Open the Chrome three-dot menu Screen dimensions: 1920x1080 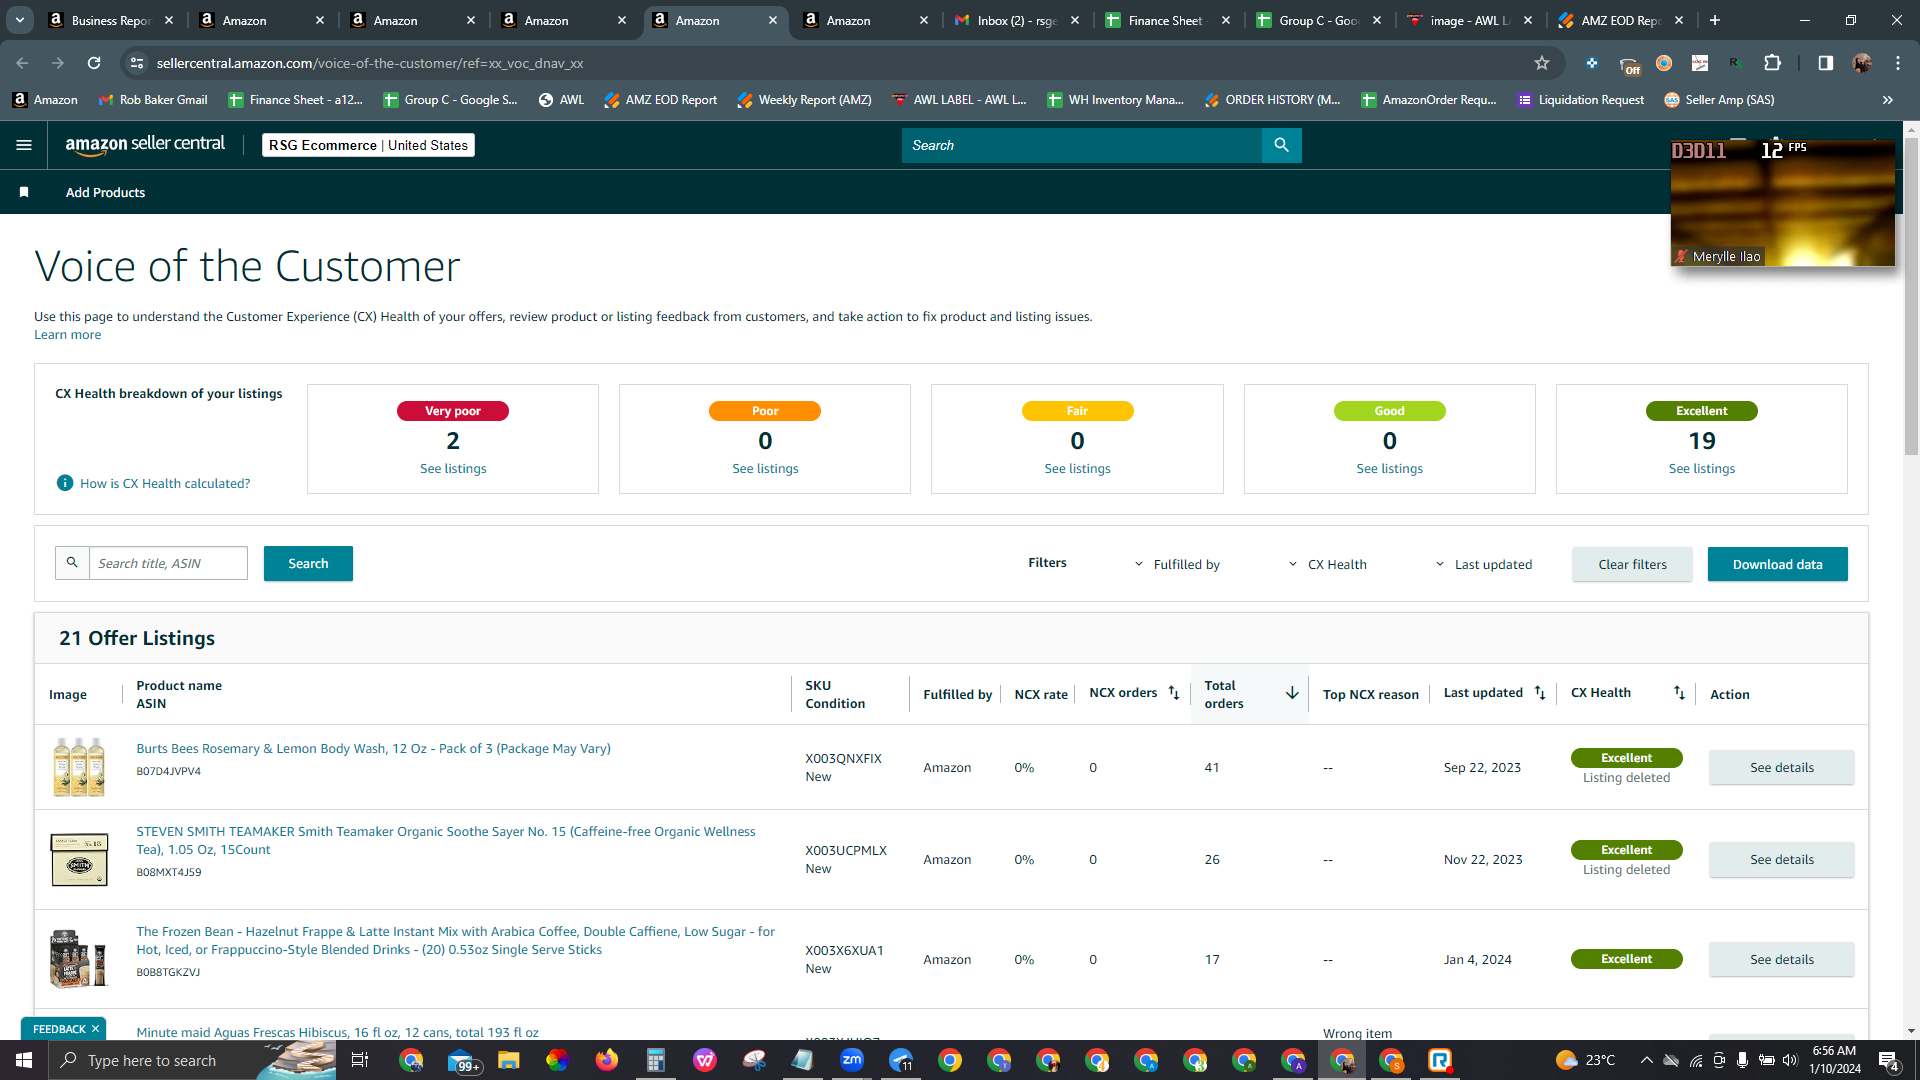pyautogui.click(x=1898, y=63)
